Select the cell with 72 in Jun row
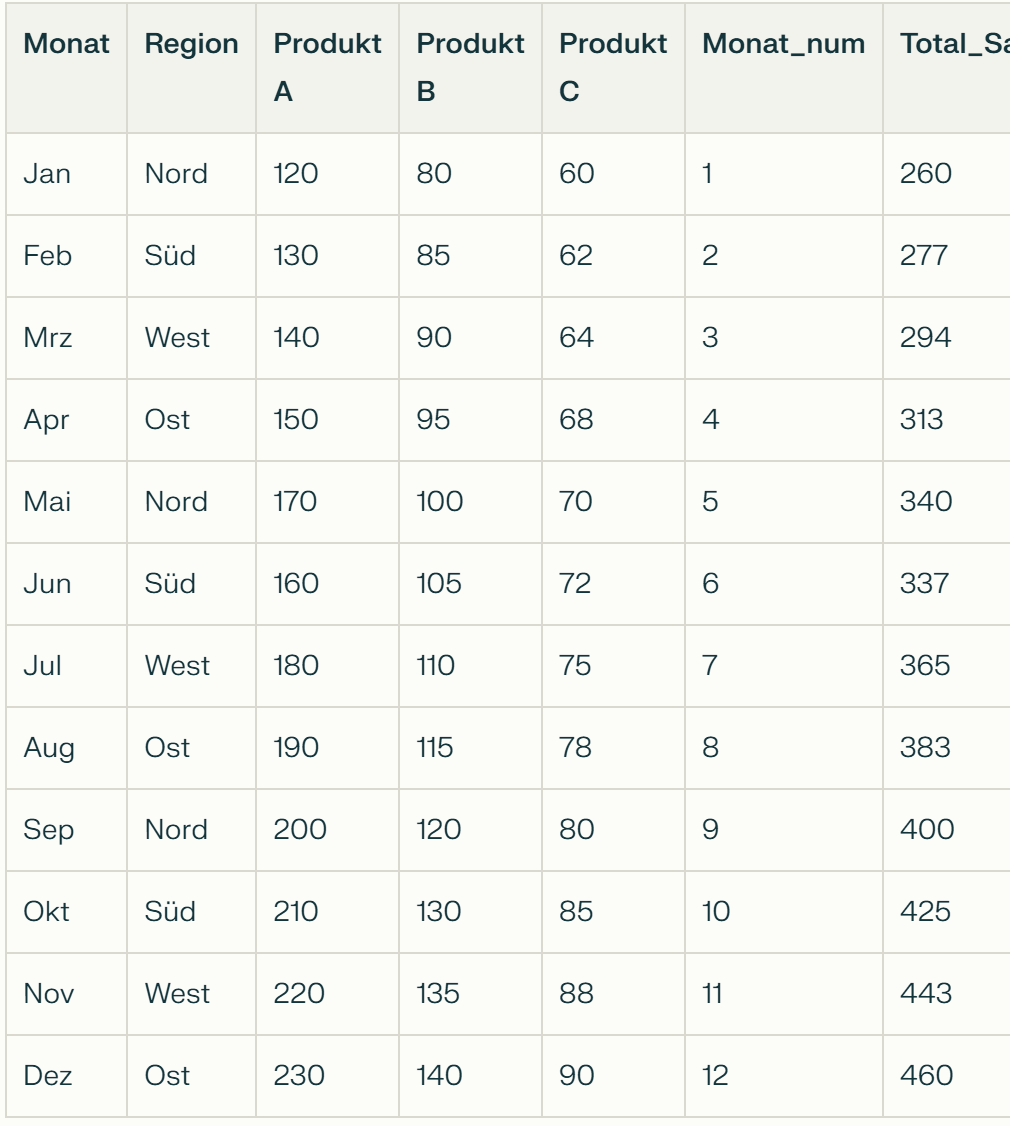This screenshot has width=1010, height=1126. click(613, 583)
